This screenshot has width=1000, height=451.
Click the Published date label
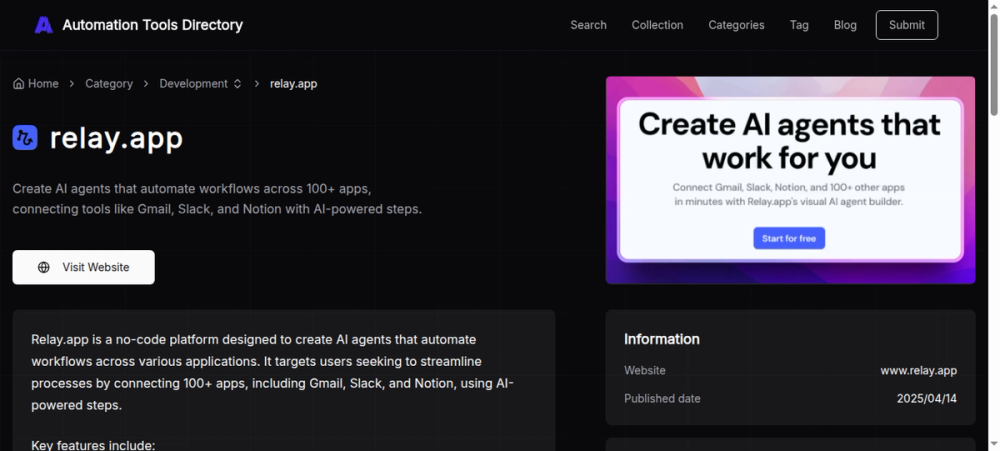coord(662,399)
